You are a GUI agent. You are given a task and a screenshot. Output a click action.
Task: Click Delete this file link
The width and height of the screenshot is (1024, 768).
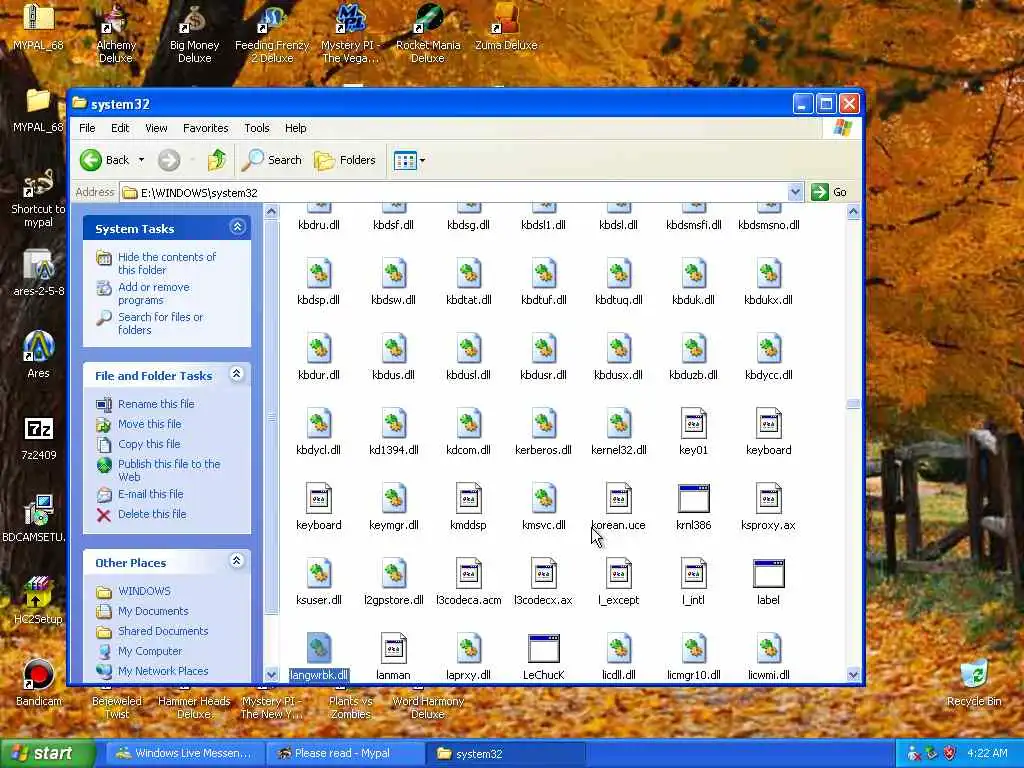click(x=152, y=514)
